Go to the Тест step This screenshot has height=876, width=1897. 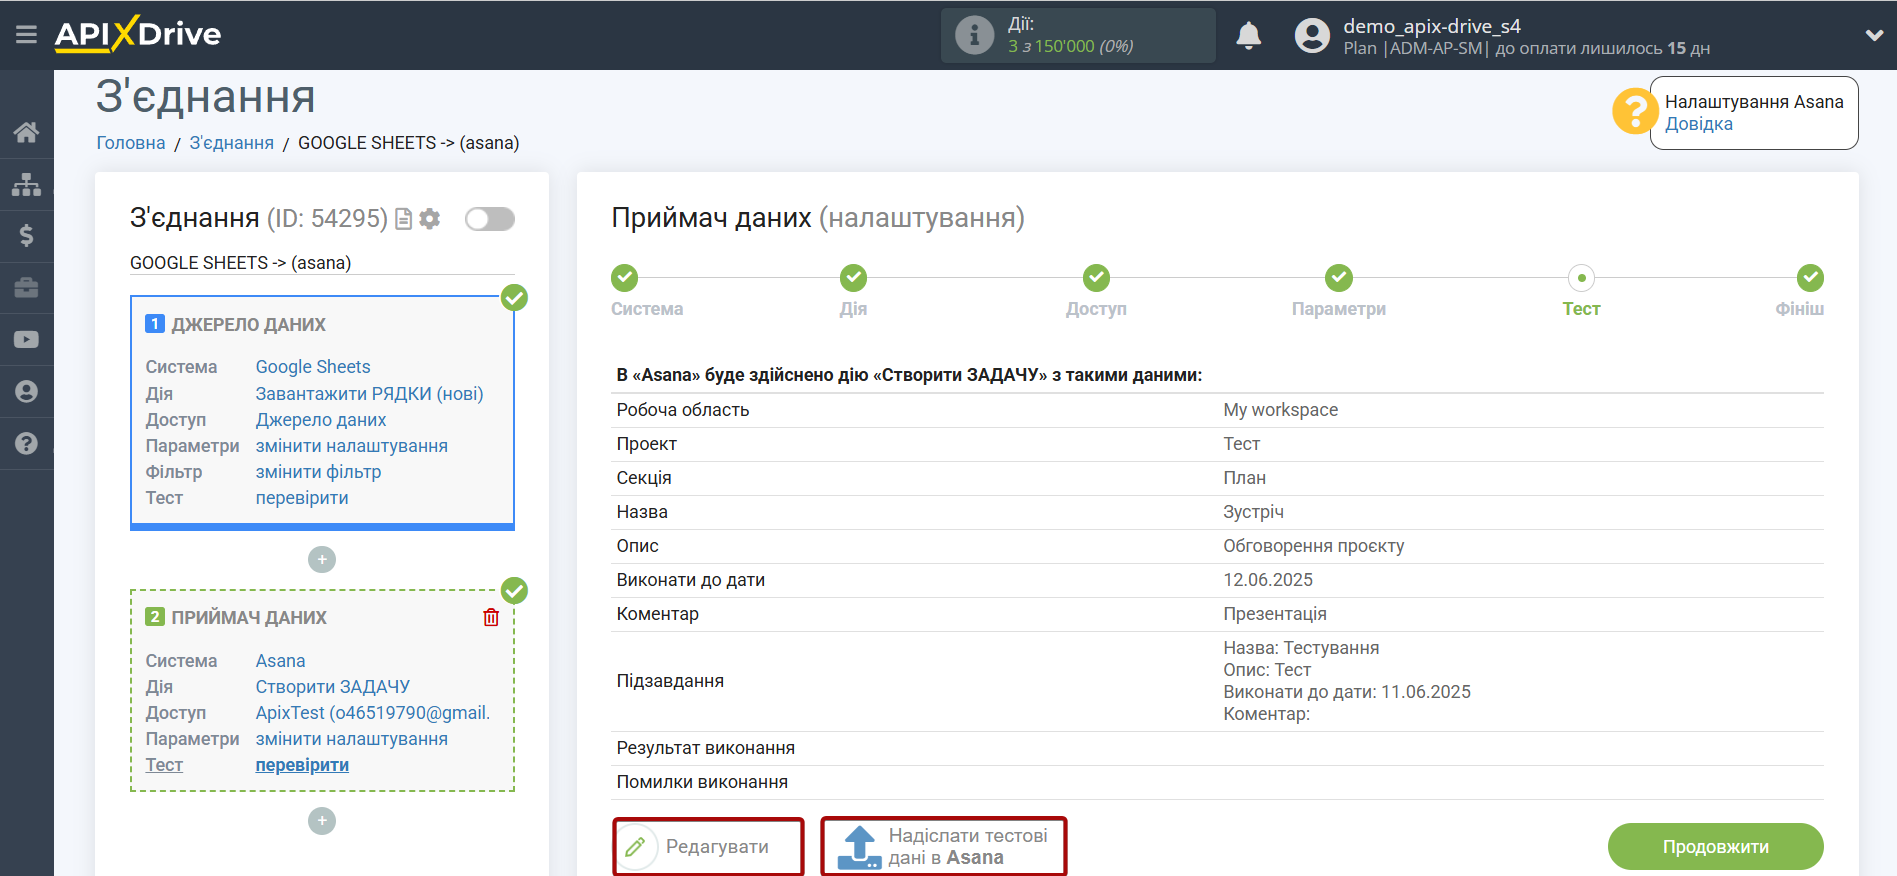pos(1581,277)
